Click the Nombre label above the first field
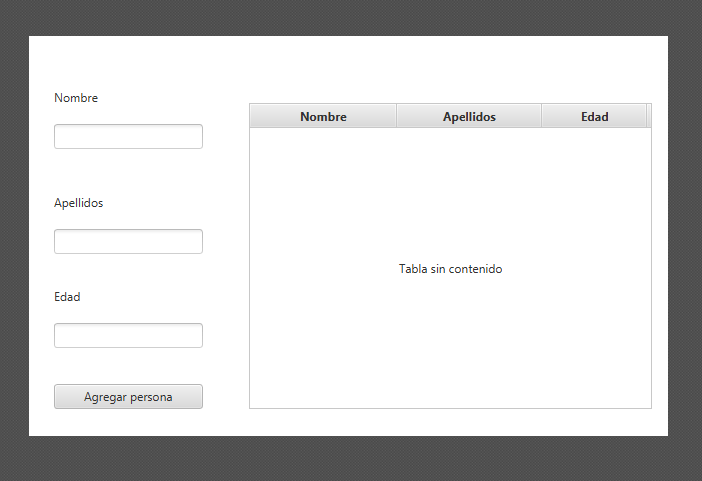 (x=76, y=98)
